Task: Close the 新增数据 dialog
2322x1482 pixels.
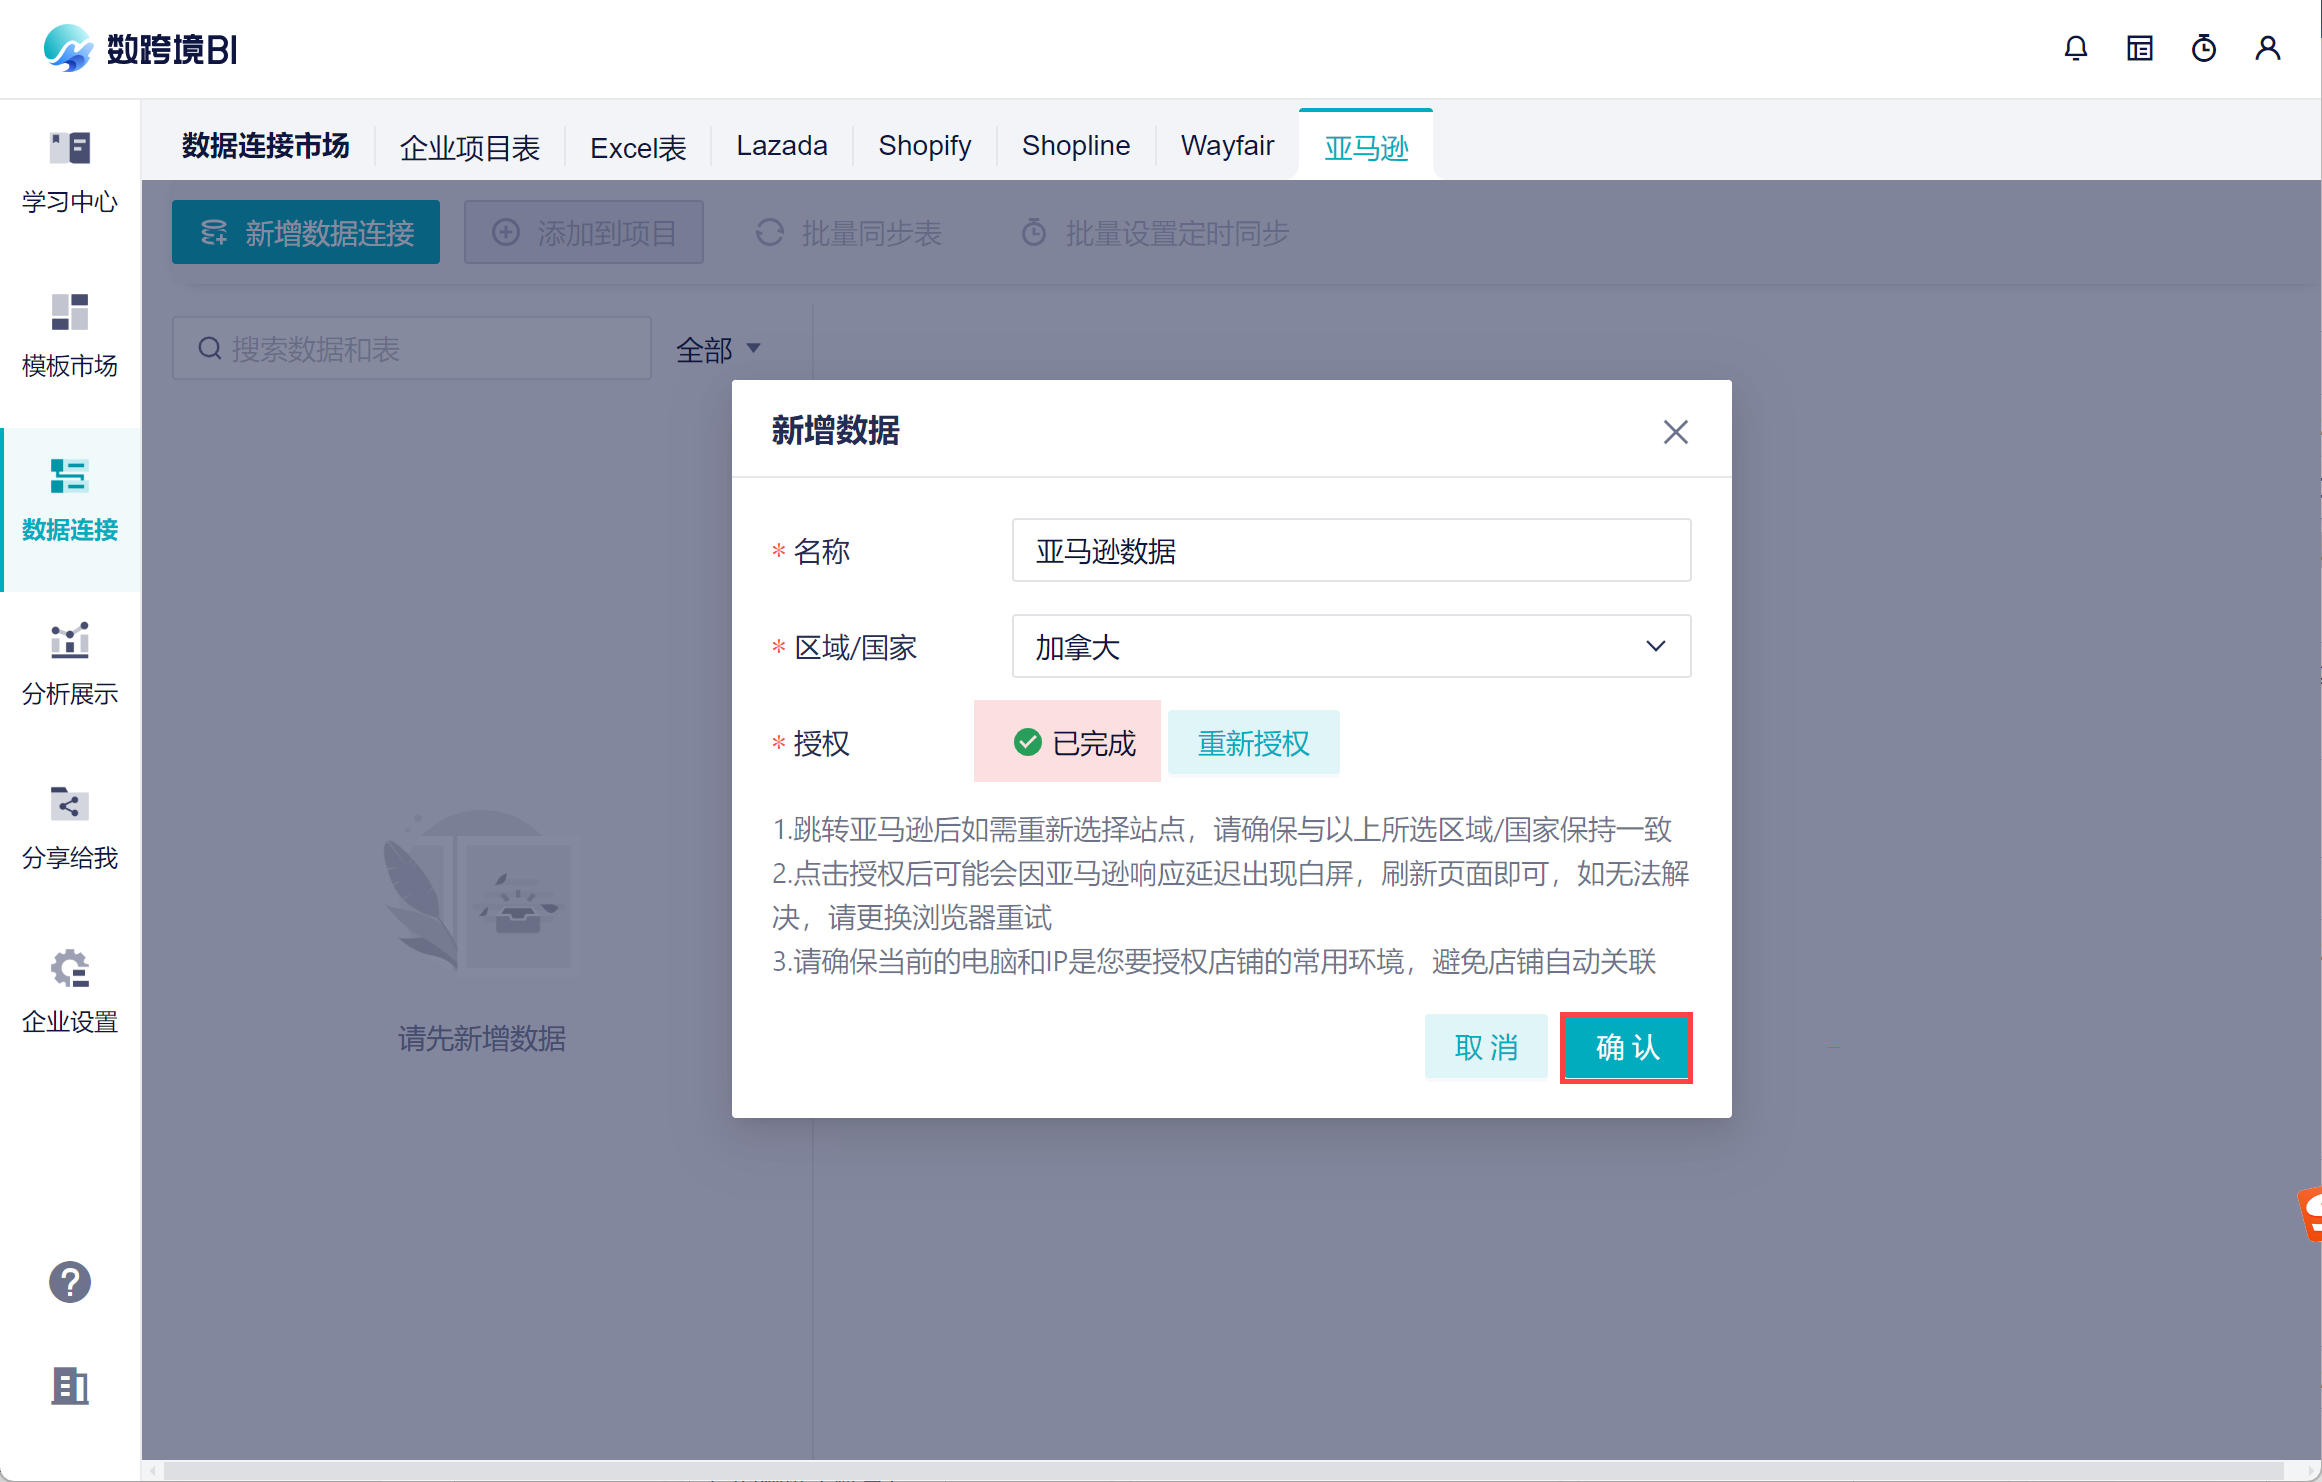Action: click(1675, 432)
